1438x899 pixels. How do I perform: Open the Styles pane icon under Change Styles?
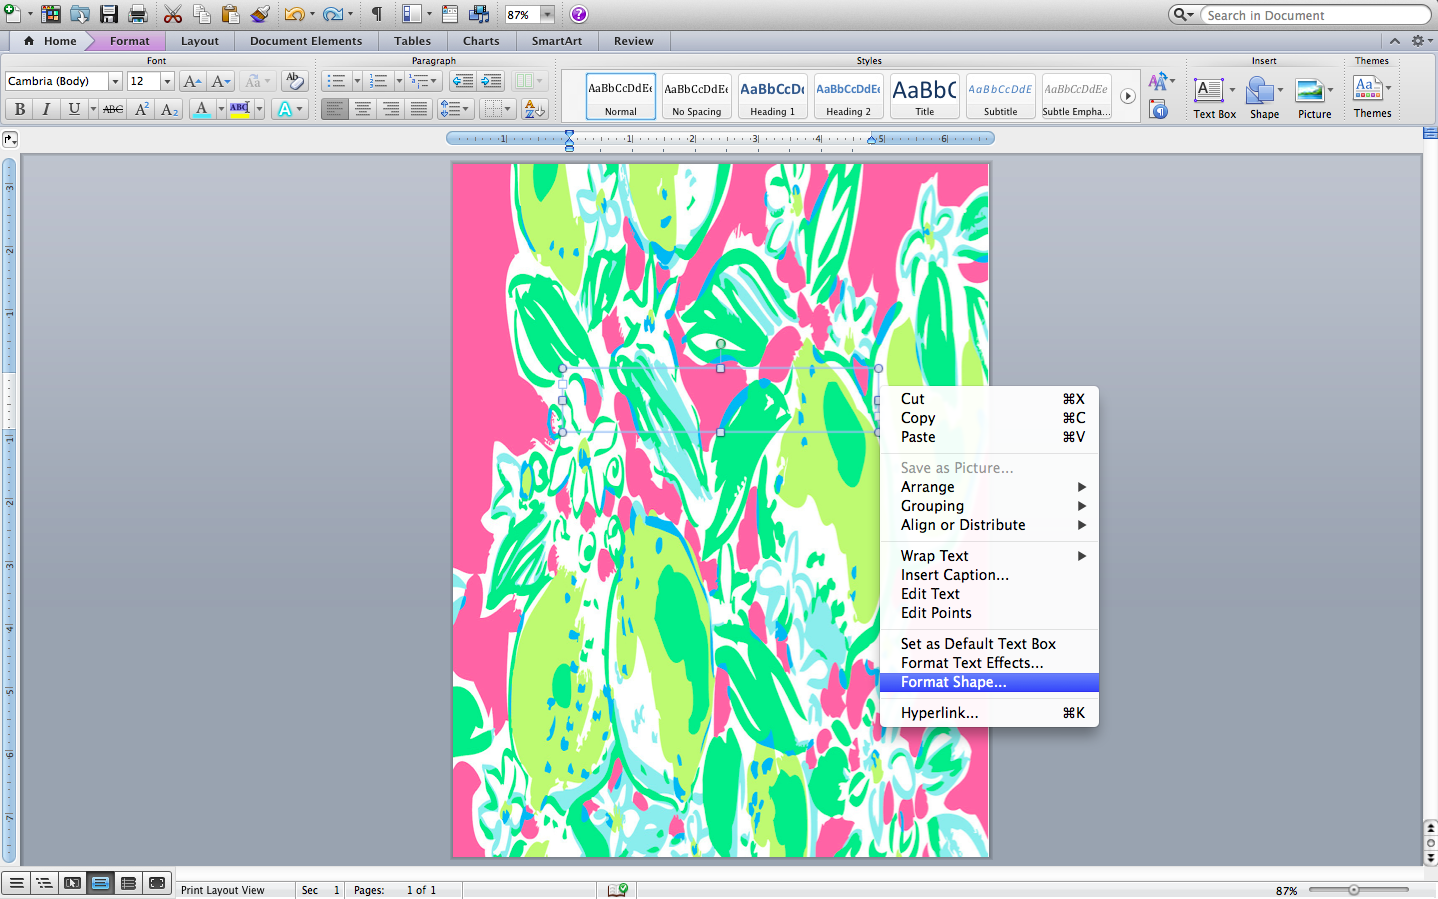pyautogui.click(x=1159, y=109)
